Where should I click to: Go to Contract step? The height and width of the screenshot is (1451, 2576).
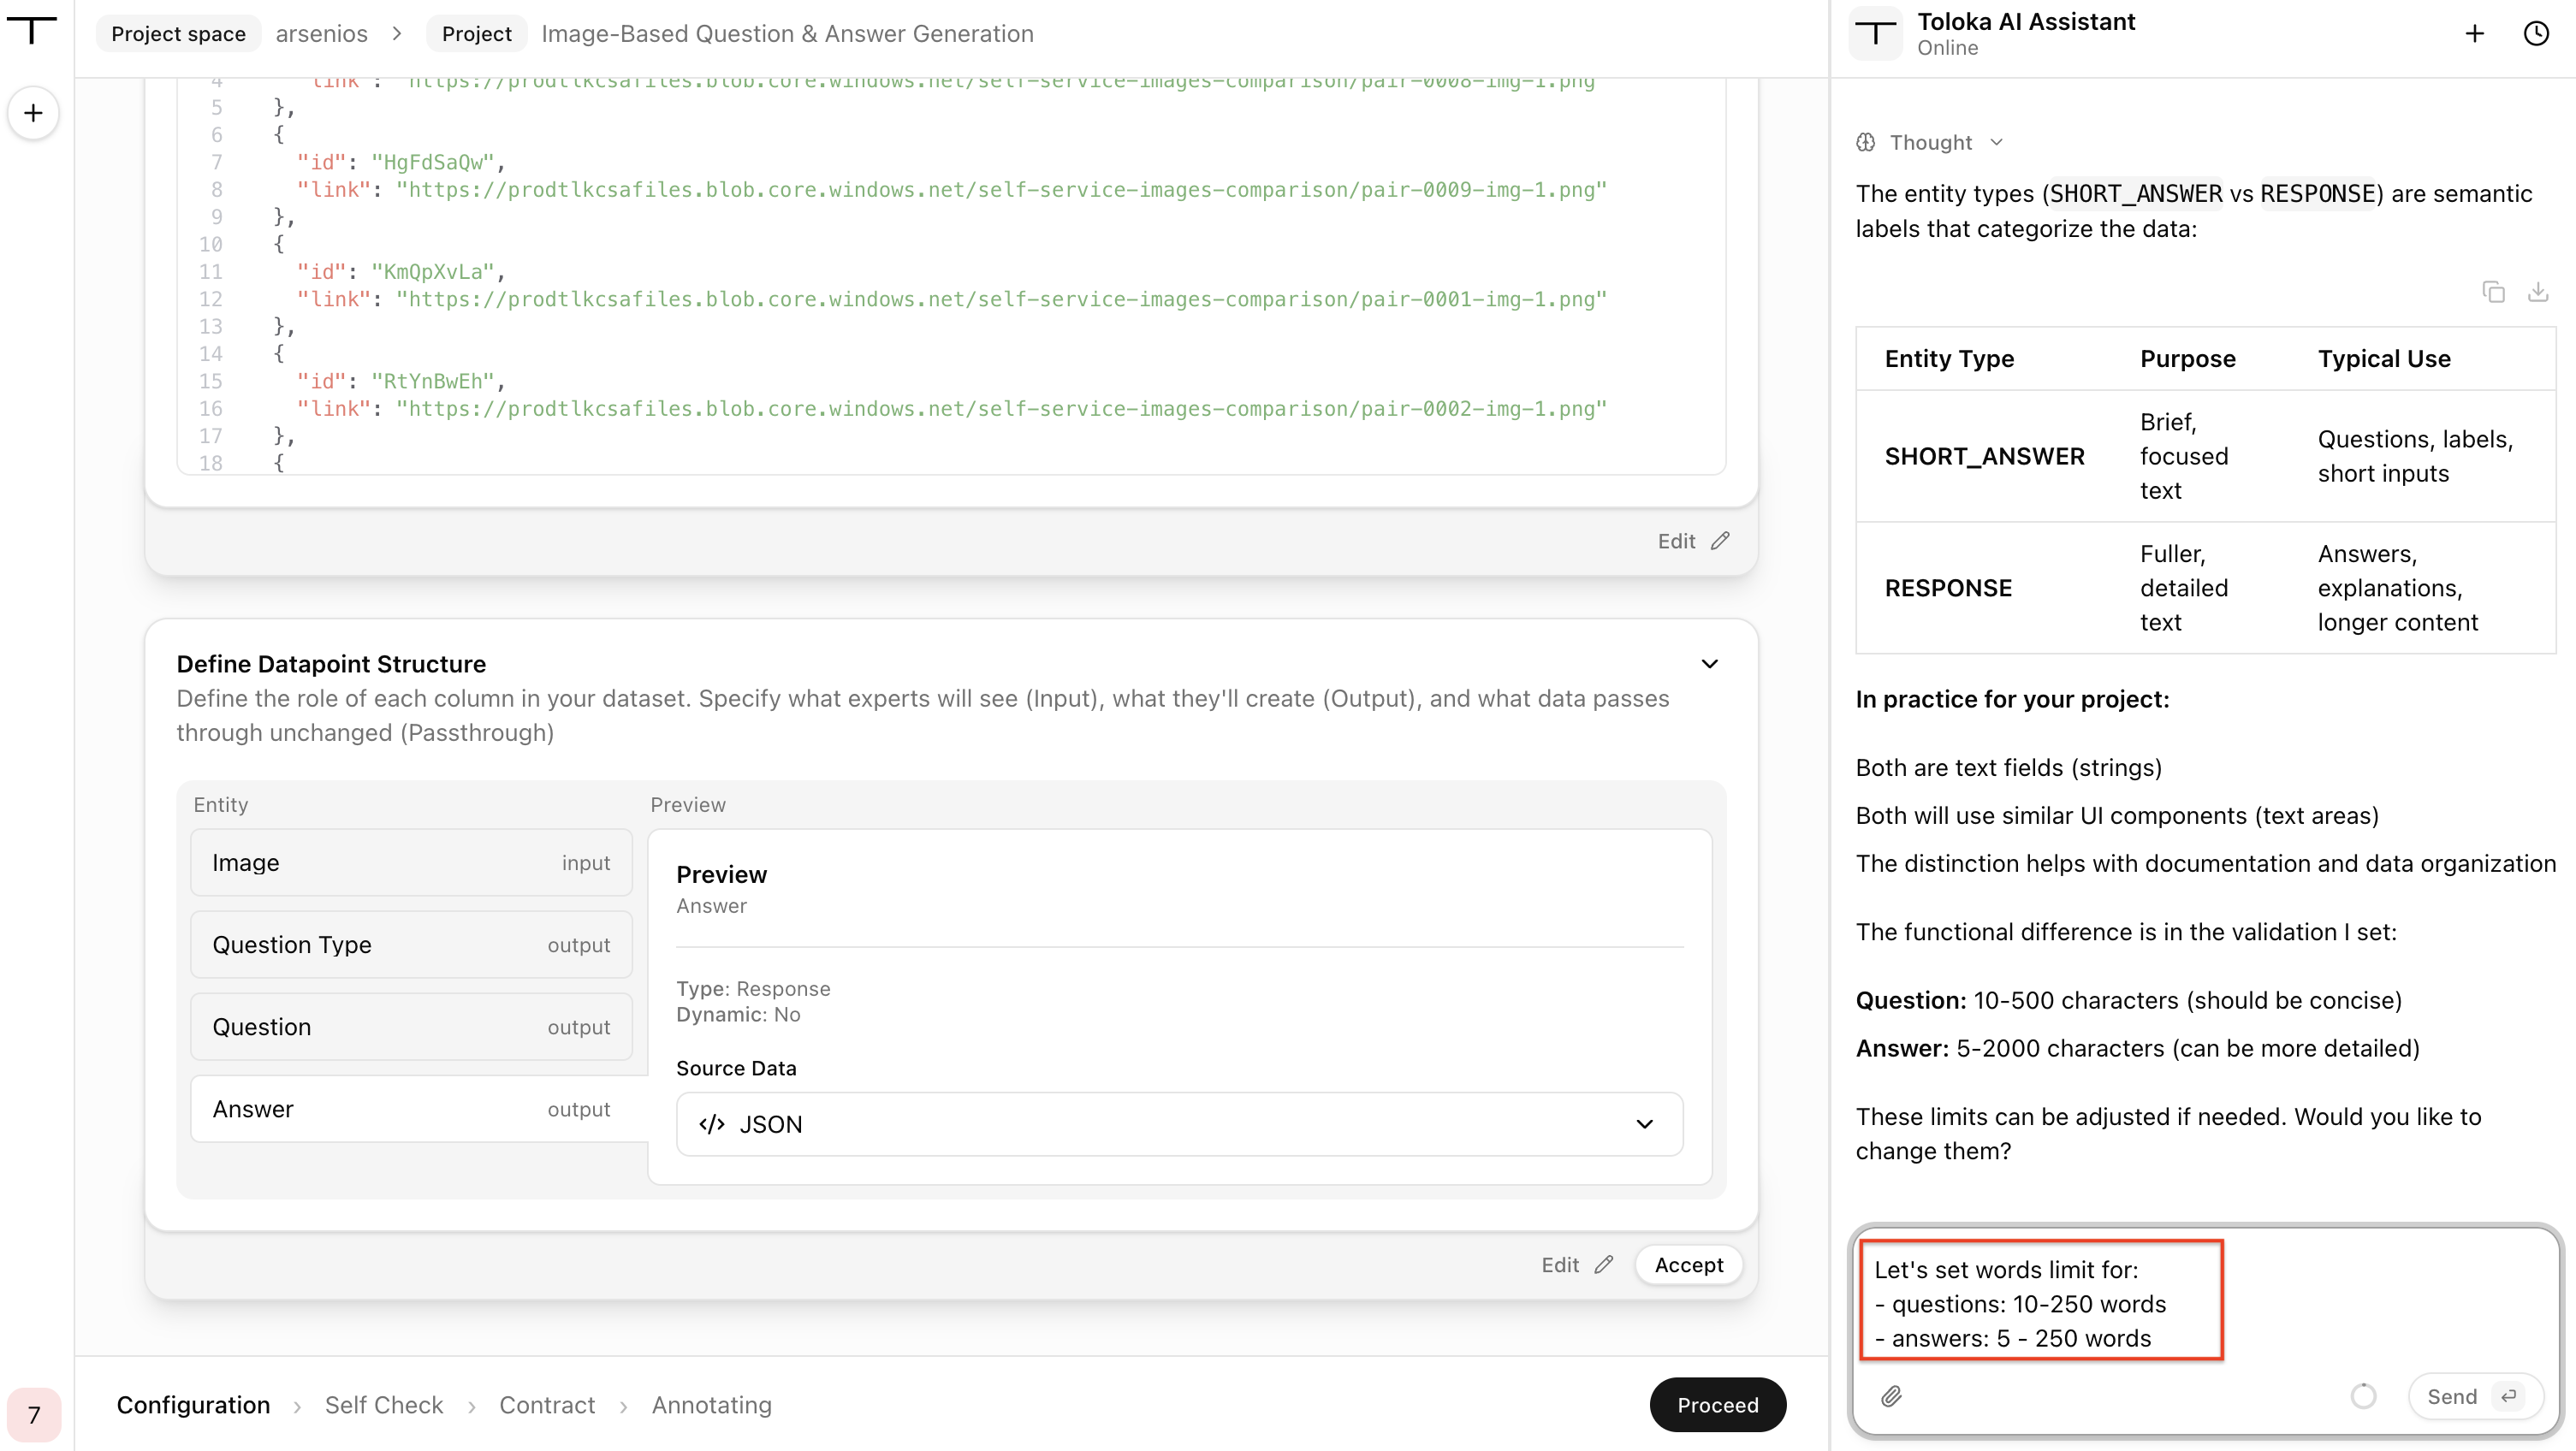547,1405
